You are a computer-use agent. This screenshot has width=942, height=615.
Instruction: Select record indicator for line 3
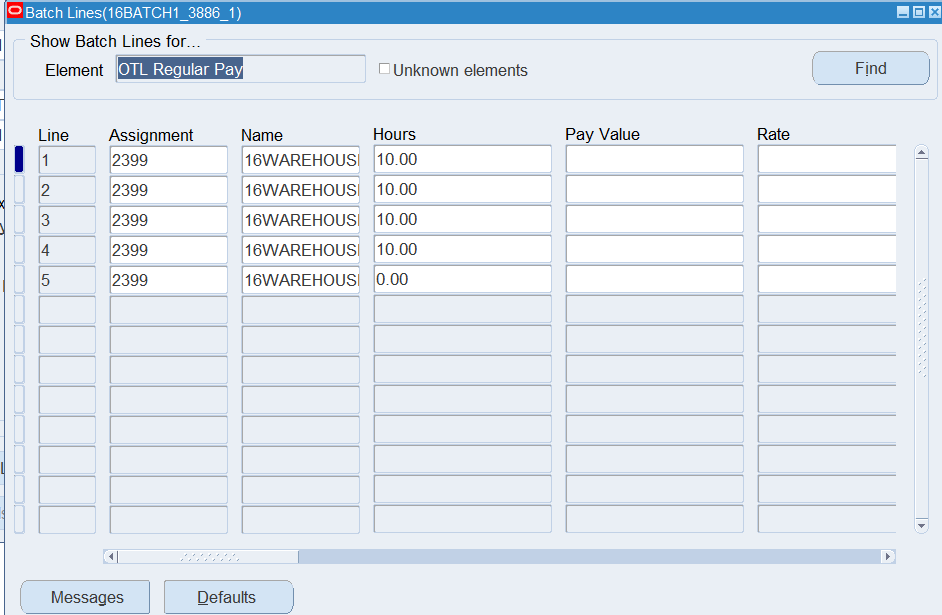point(19,220)
